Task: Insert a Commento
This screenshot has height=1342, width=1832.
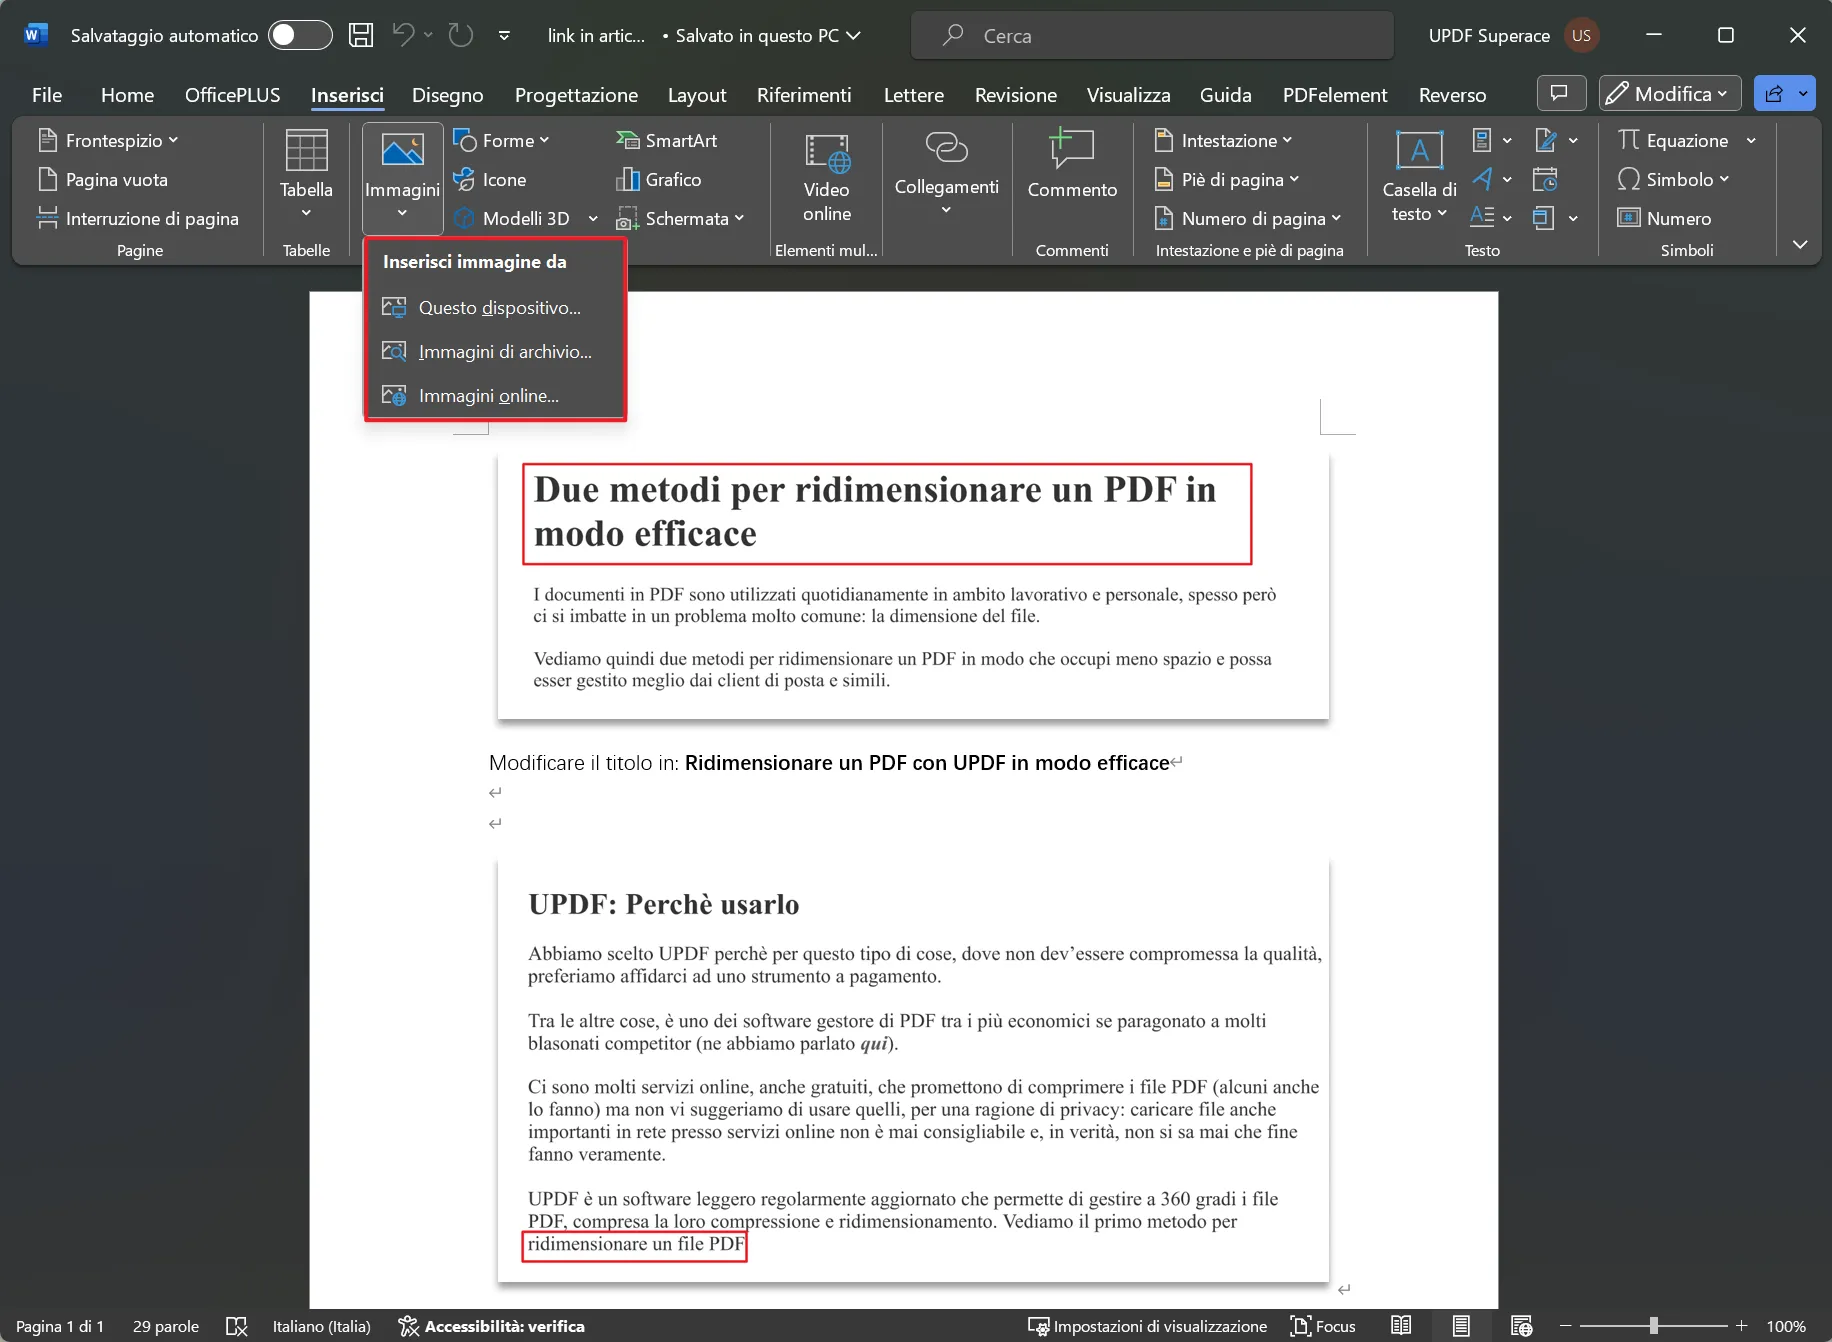Action: pos(1072,165)
